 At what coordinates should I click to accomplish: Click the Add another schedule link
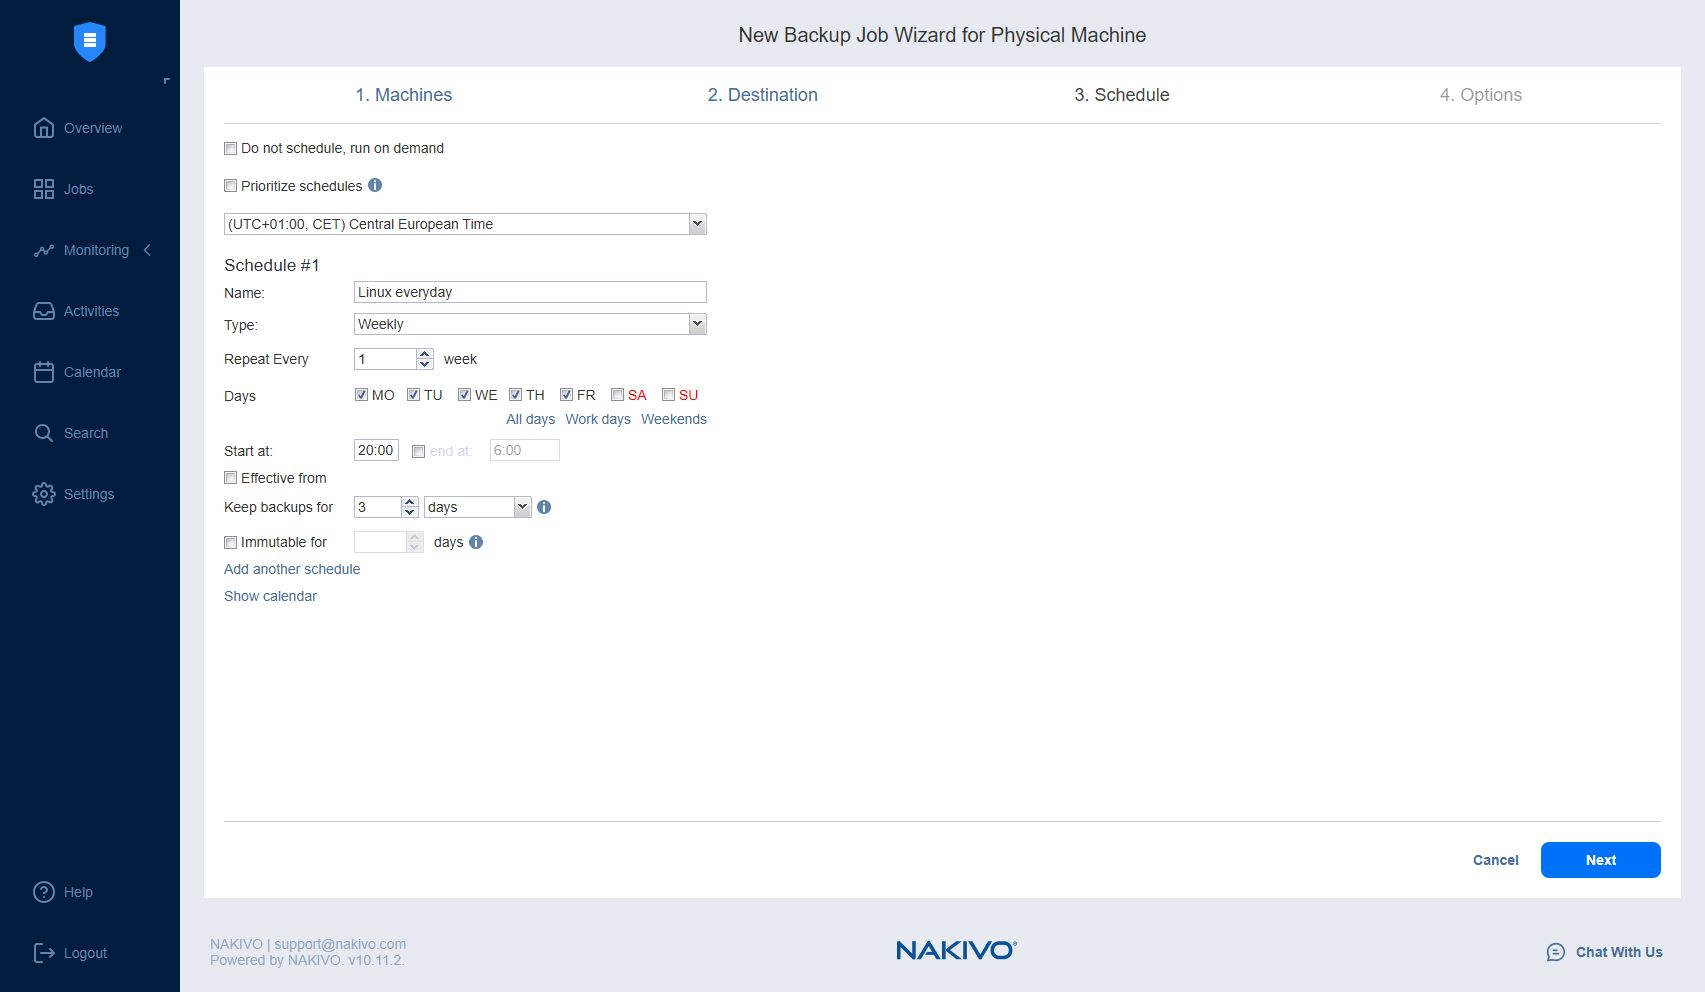[291, 569]
